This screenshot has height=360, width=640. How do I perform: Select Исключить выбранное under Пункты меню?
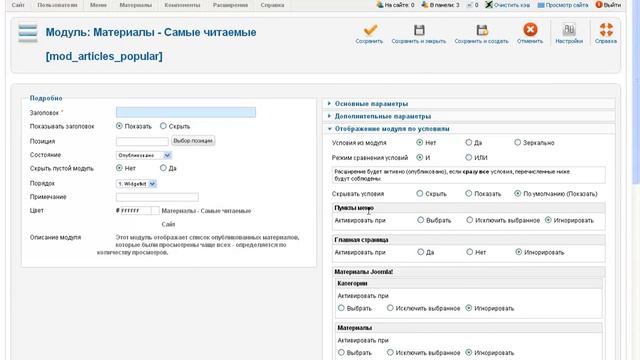click(469, 220)
